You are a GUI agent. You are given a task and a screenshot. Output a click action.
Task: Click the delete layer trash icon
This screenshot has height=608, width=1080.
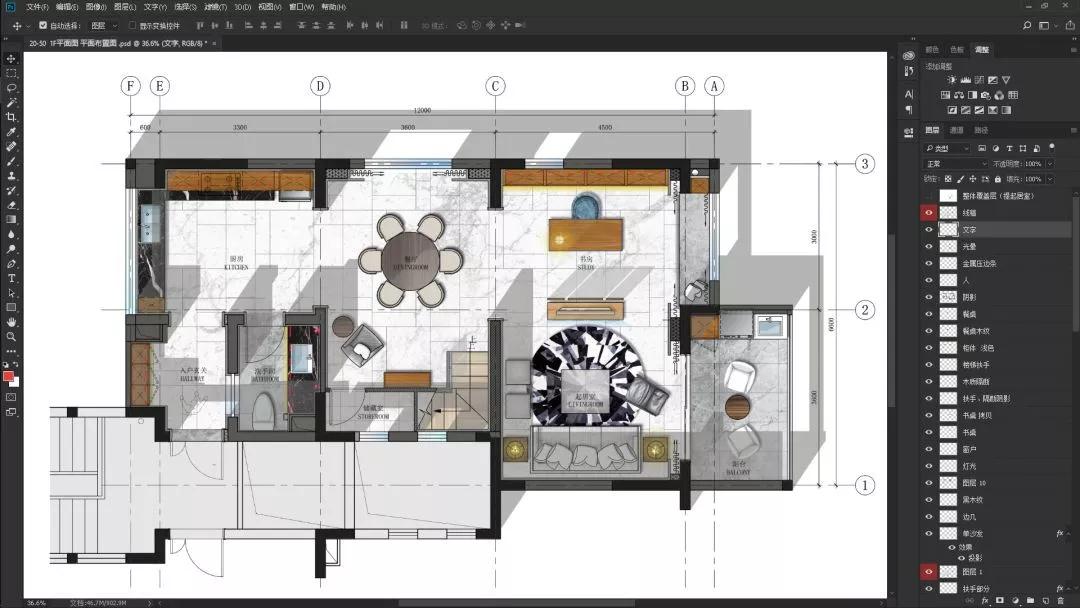[x=1060, y=601]
